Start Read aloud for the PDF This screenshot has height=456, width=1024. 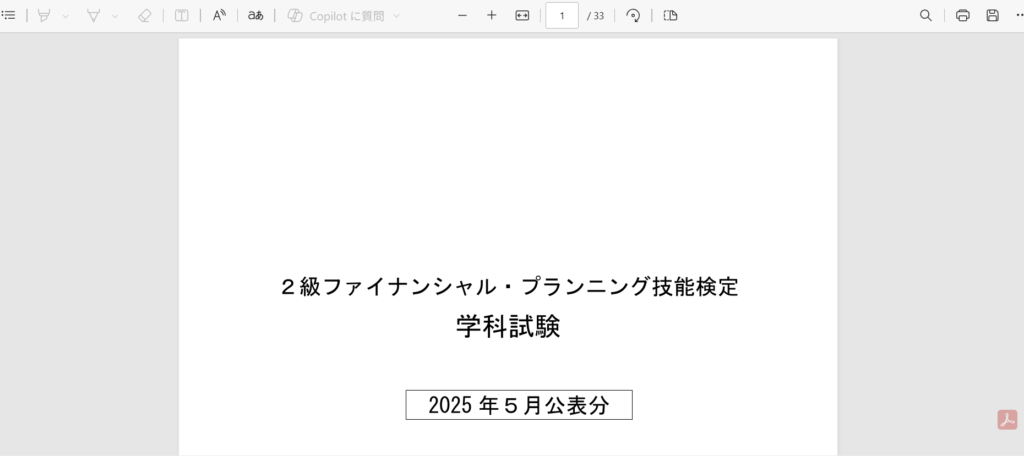tap(219, 16)
